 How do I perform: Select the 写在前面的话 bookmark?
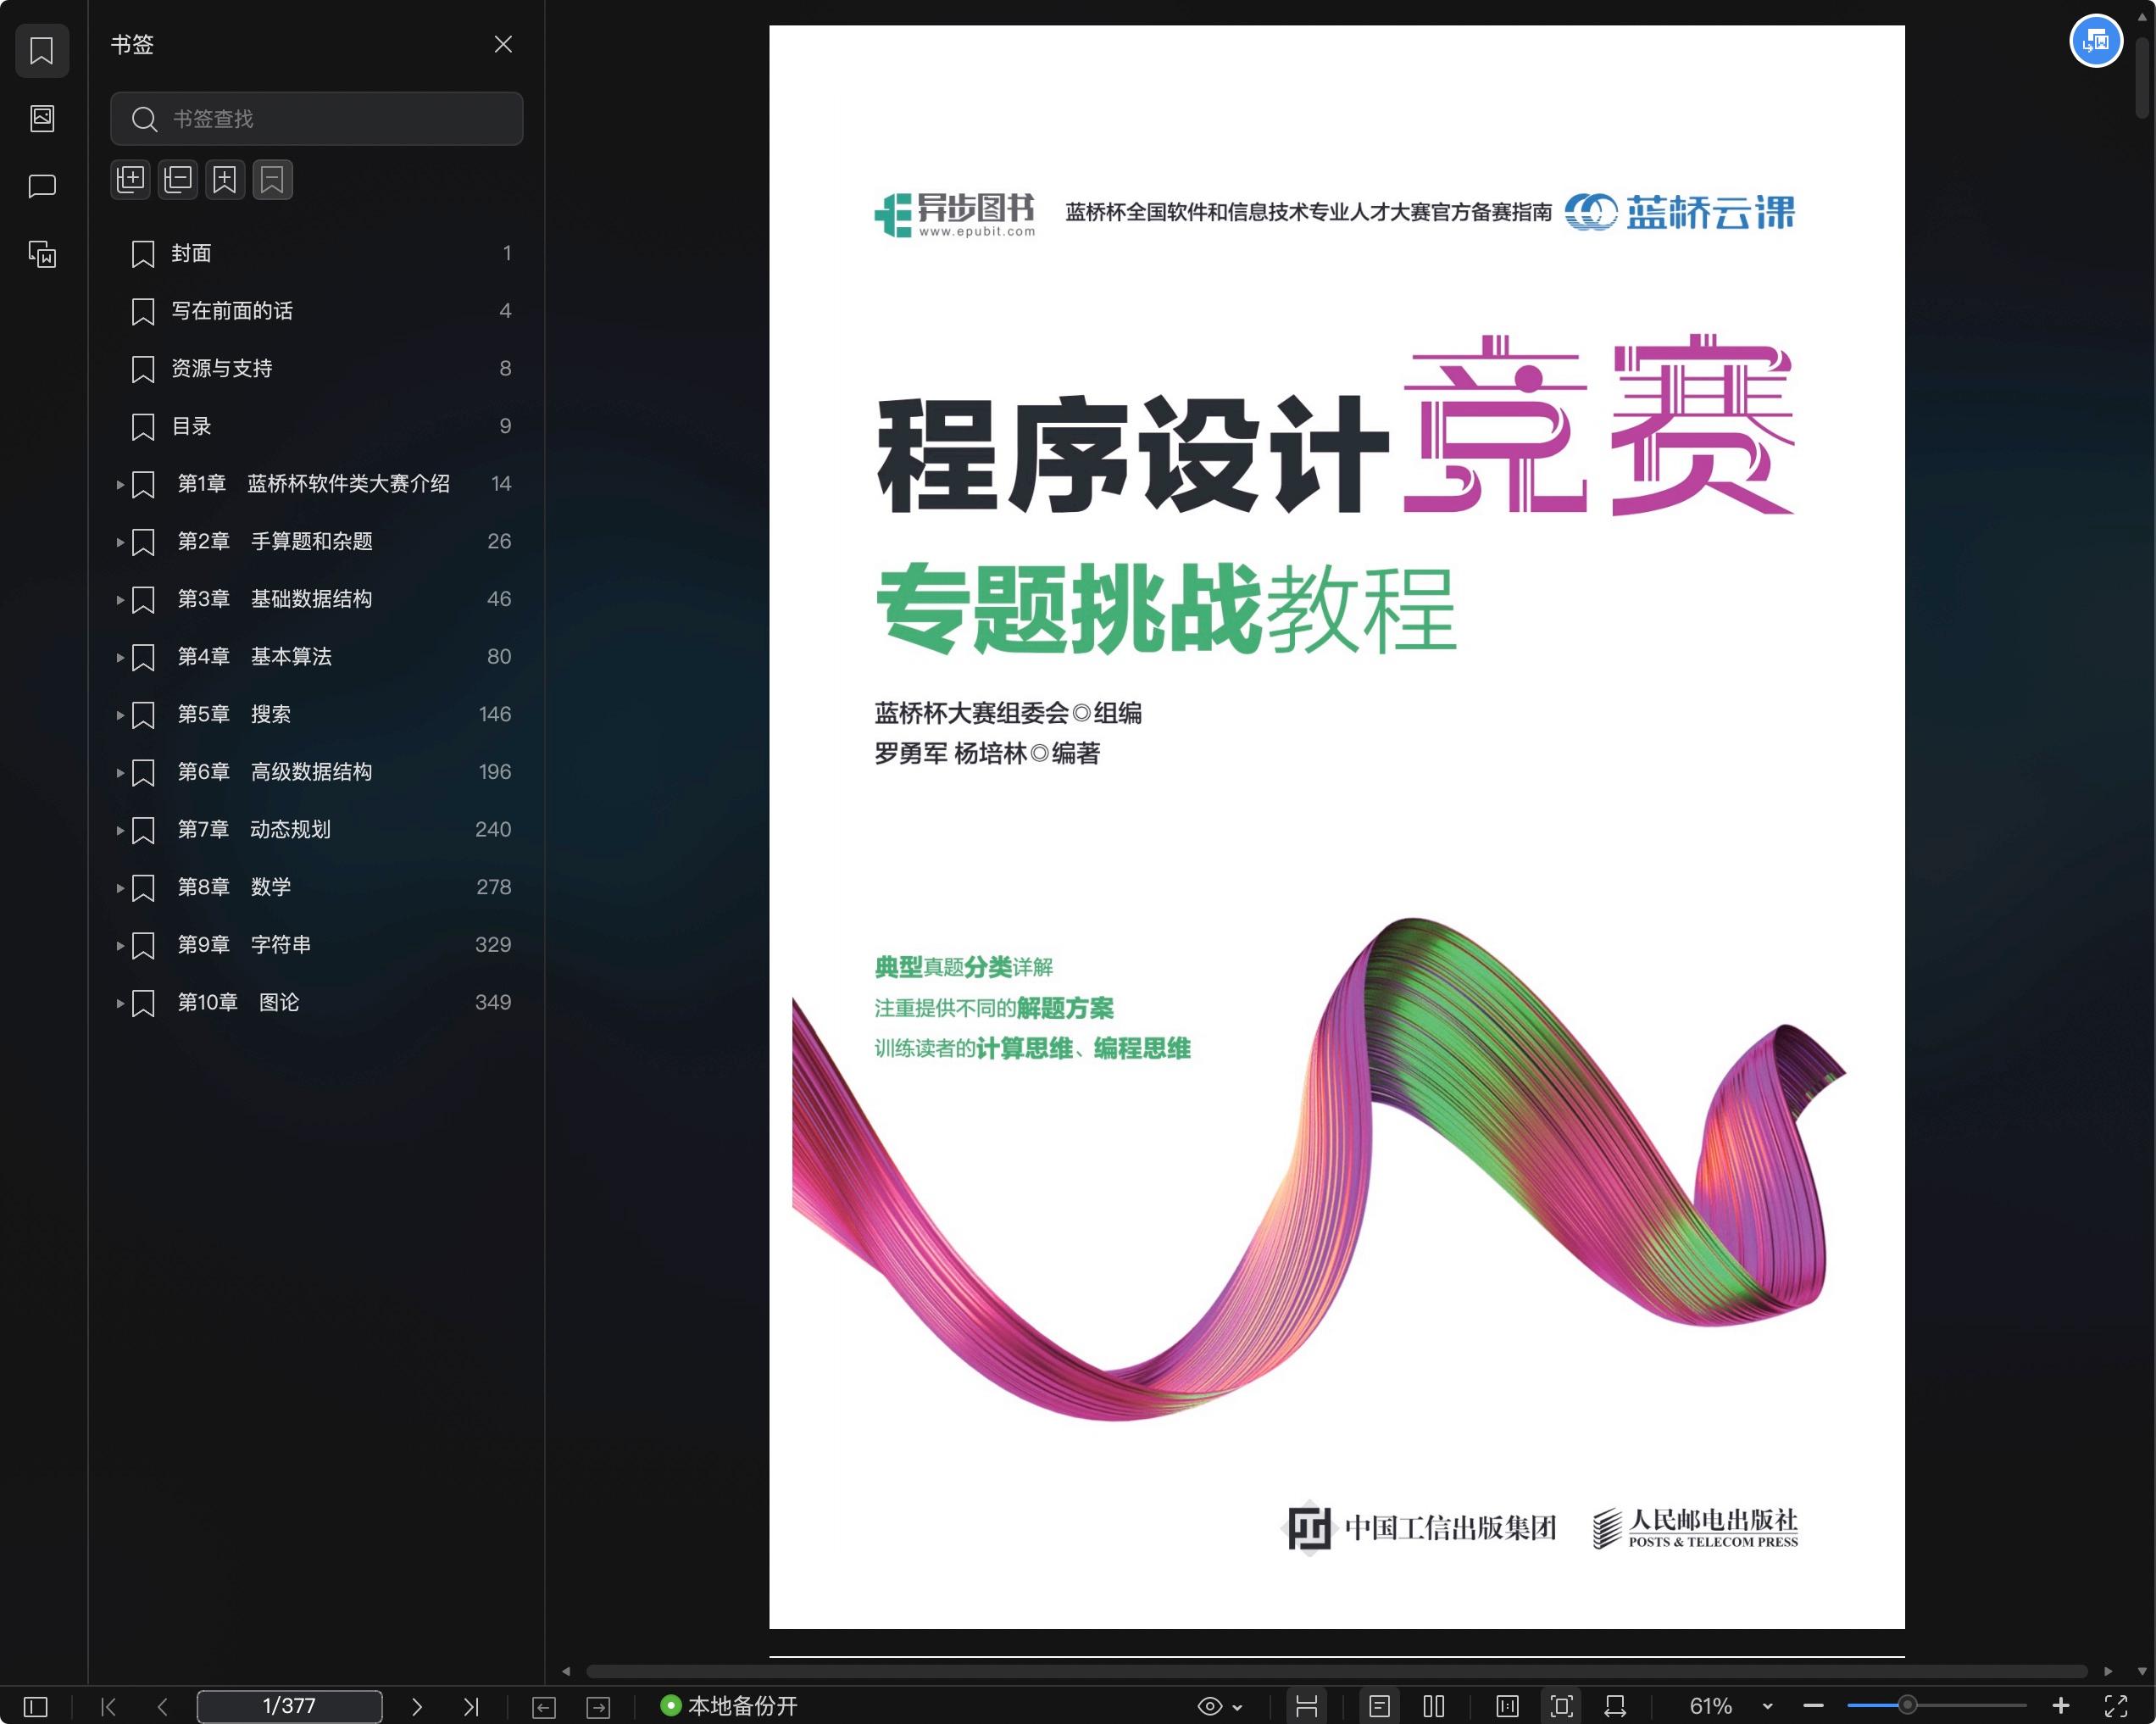[x=316, y=311]
